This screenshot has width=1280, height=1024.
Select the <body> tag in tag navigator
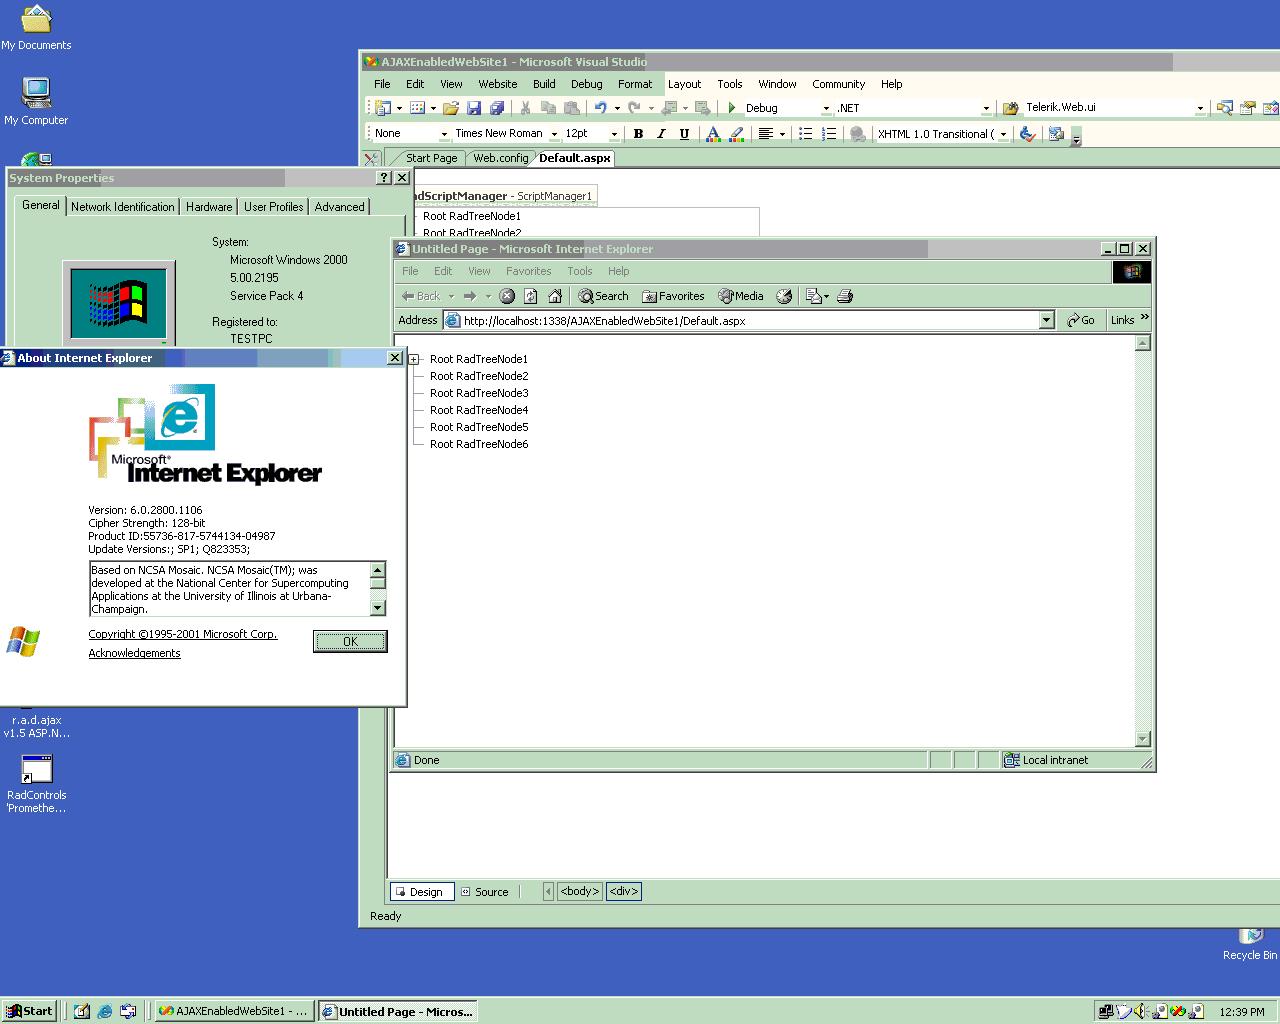(580, 891)
